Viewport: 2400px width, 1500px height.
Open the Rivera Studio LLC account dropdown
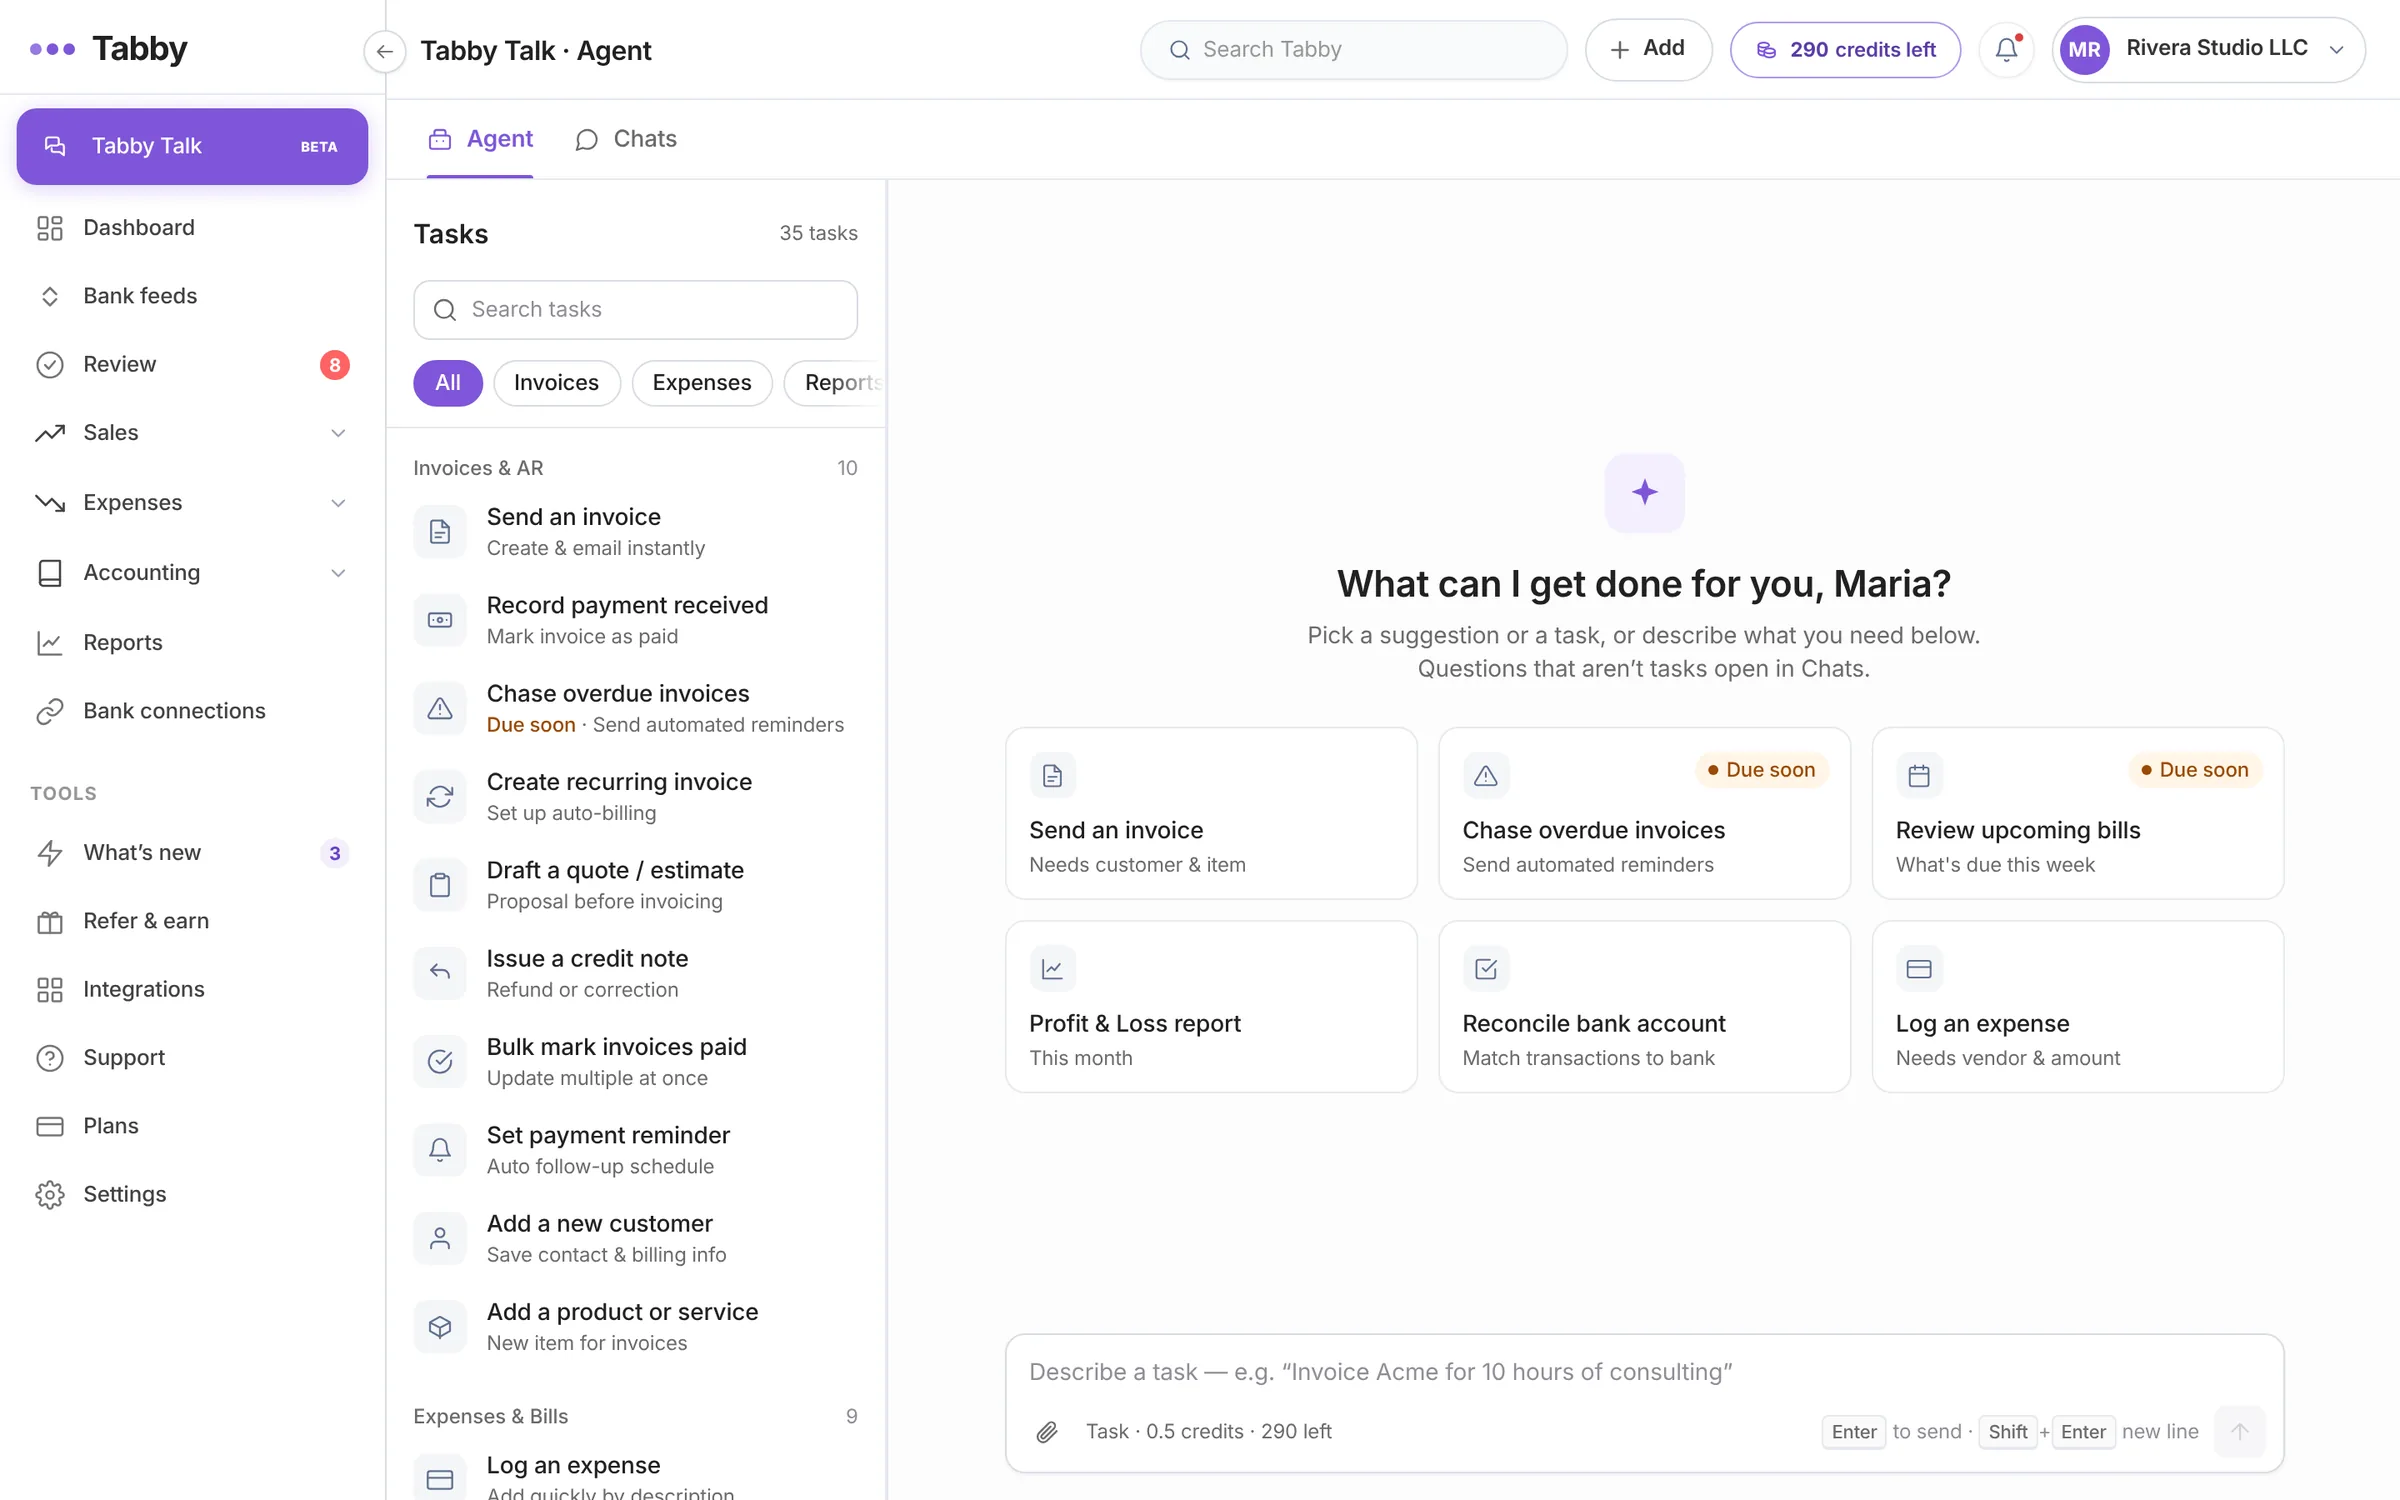coord(2208,49)
